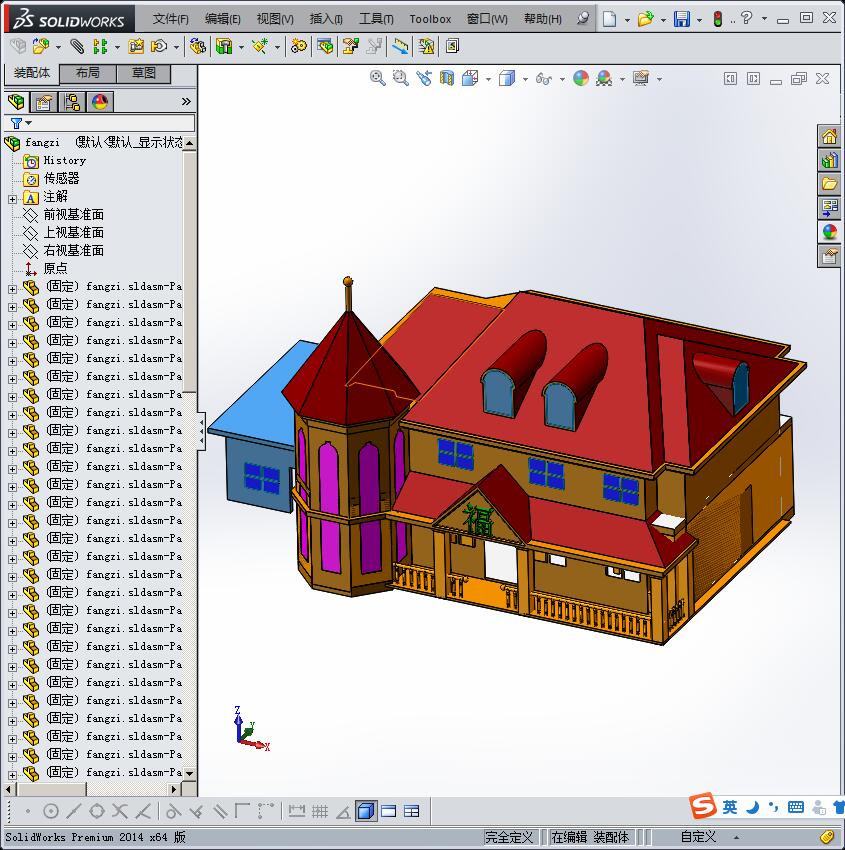Screen dimensions: 845x850
Task: Expand the 注解 annotations tree node
Action: tap(12, 199)
